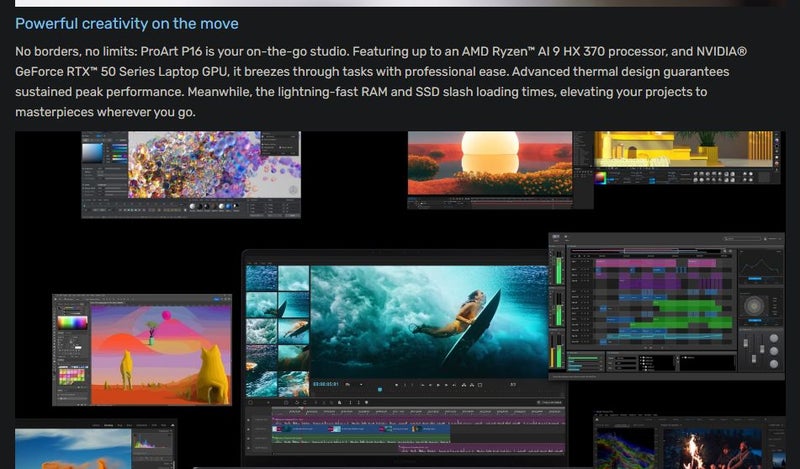Screen dimensions: 800x469
Task: Click the green level meter in audio app
Action: (x=557, y=270)
